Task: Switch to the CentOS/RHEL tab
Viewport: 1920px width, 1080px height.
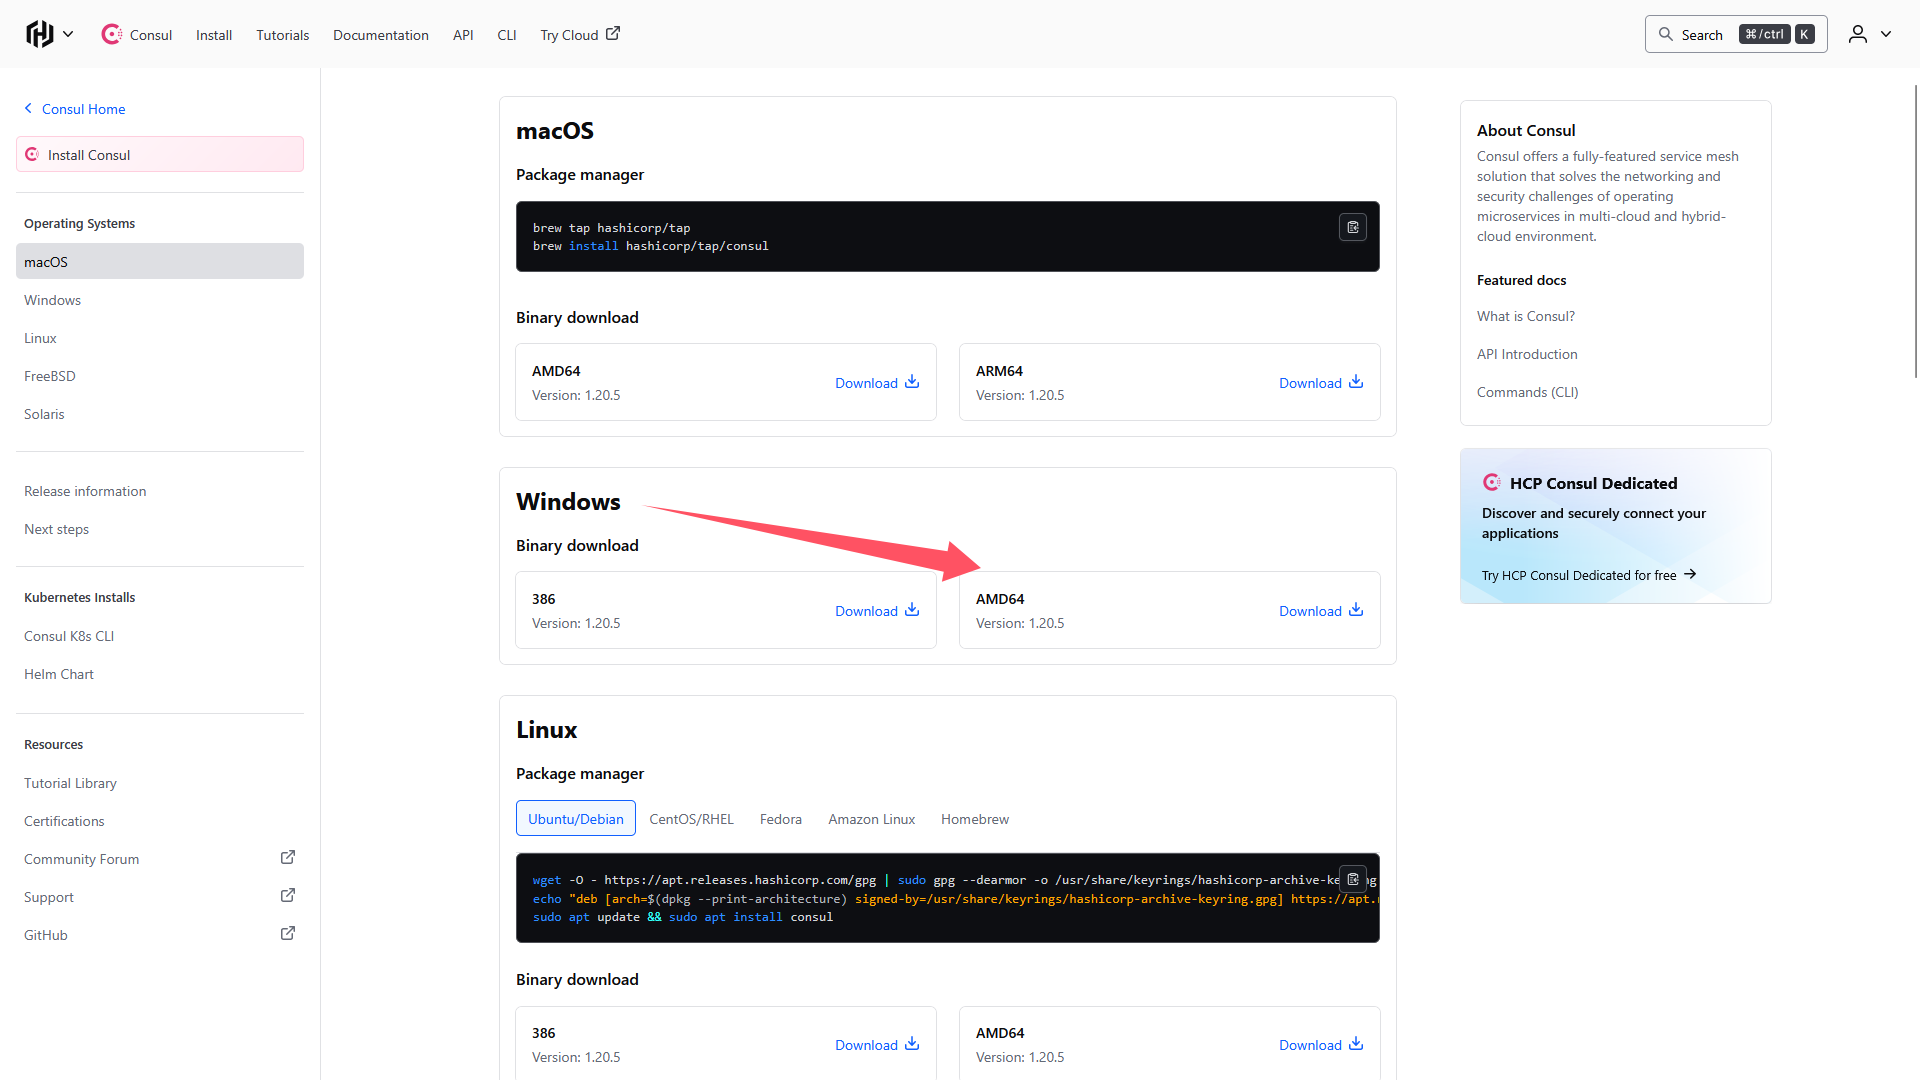Action: point(691,819)
